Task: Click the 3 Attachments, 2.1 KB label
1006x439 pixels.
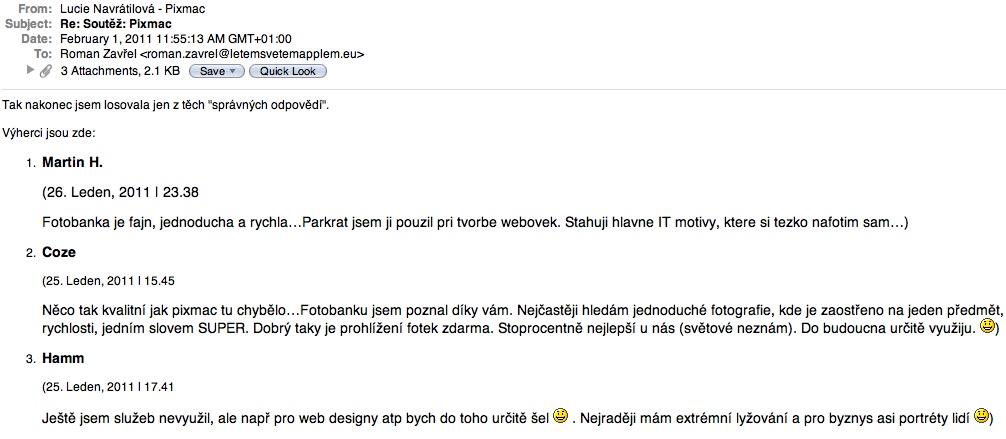Action: click(x=120, y=71)
